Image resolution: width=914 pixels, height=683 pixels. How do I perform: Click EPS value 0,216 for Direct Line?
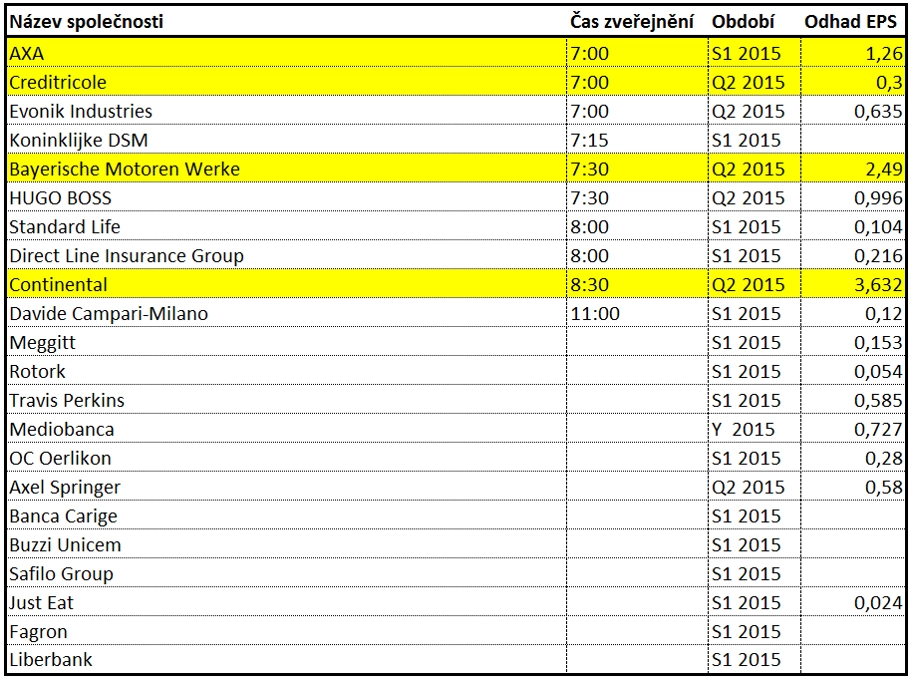click(878, 255)
